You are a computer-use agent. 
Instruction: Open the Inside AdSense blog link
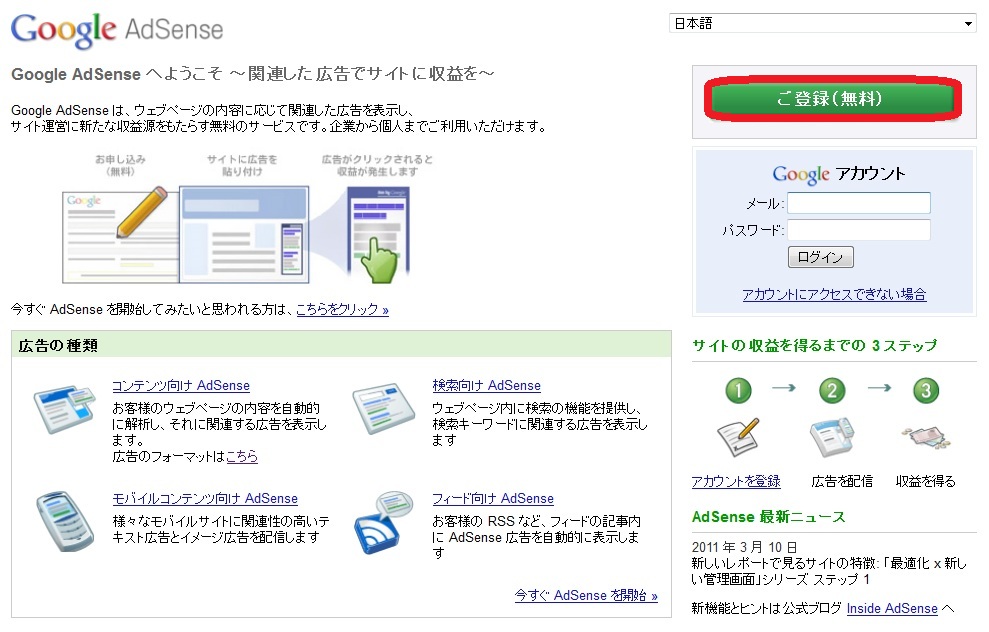pos(891,608)
